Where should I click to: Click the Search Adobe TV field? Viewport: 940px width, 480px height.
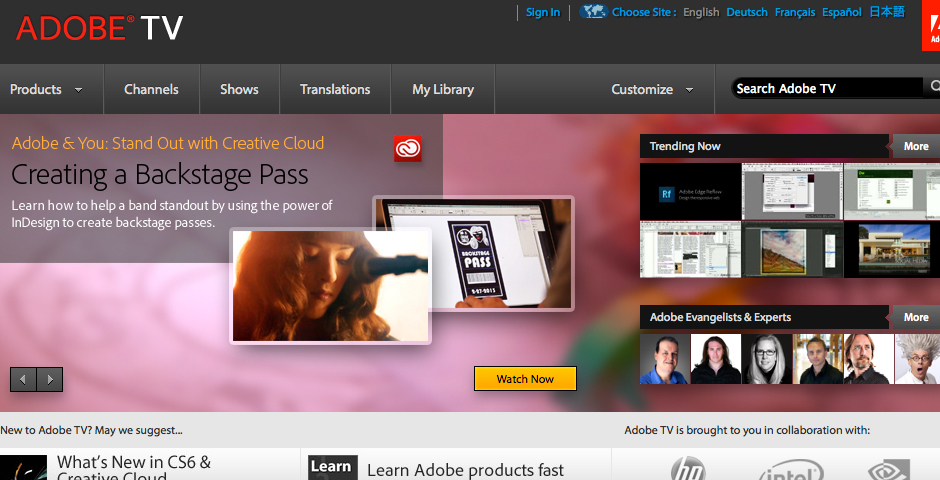(827, 88)
